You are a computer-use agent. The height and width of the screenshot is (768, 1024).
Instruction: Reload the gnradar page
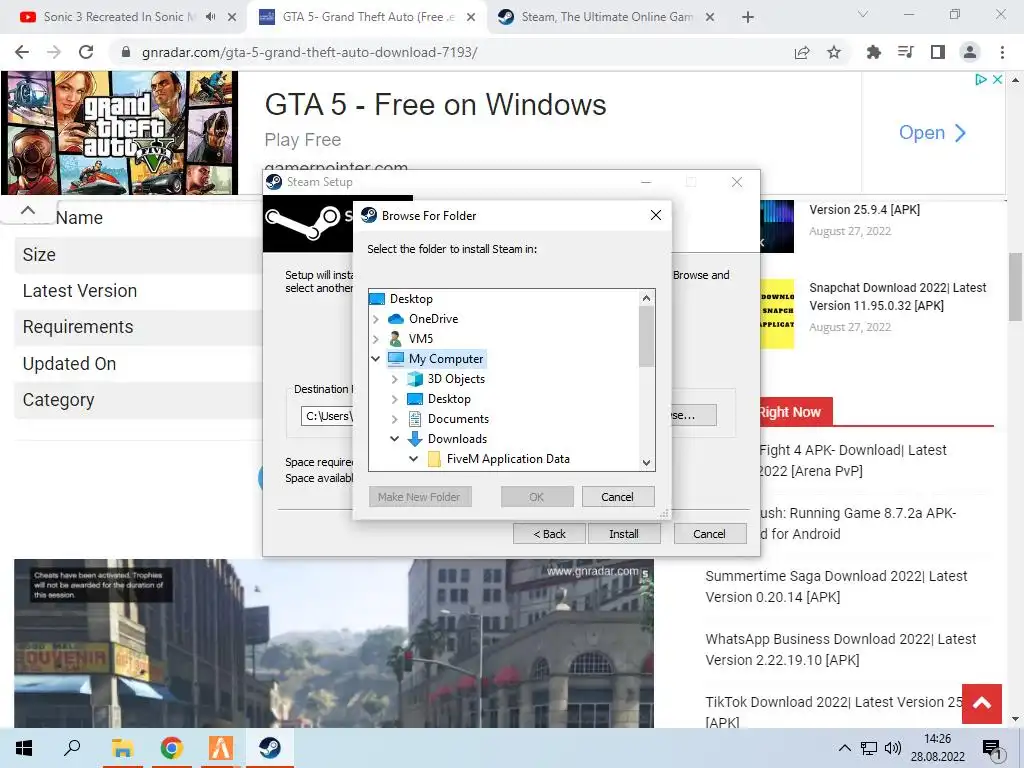point(86,52)
